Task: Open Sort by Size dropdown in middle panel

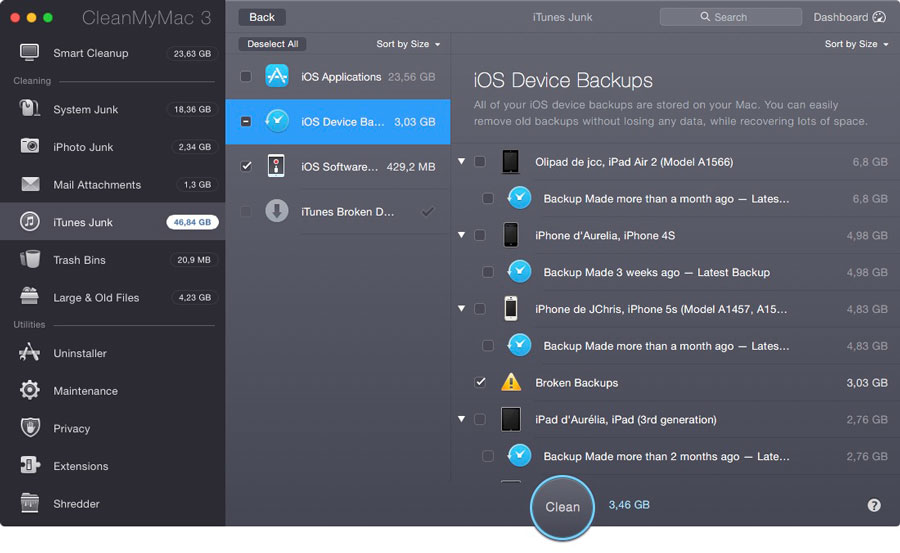Action: (x=408, y=44)
